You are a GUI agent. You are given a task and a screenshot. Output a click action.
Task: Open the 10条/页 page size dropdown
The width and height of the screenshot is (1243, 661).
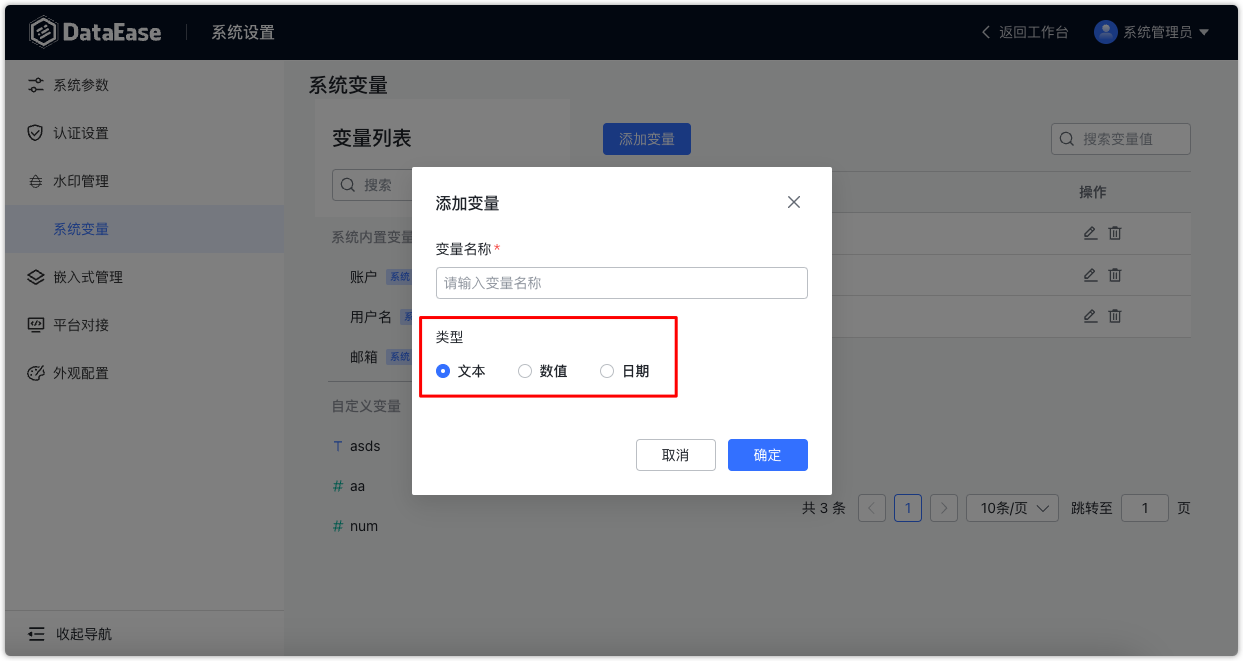(x=1011, y=507)
